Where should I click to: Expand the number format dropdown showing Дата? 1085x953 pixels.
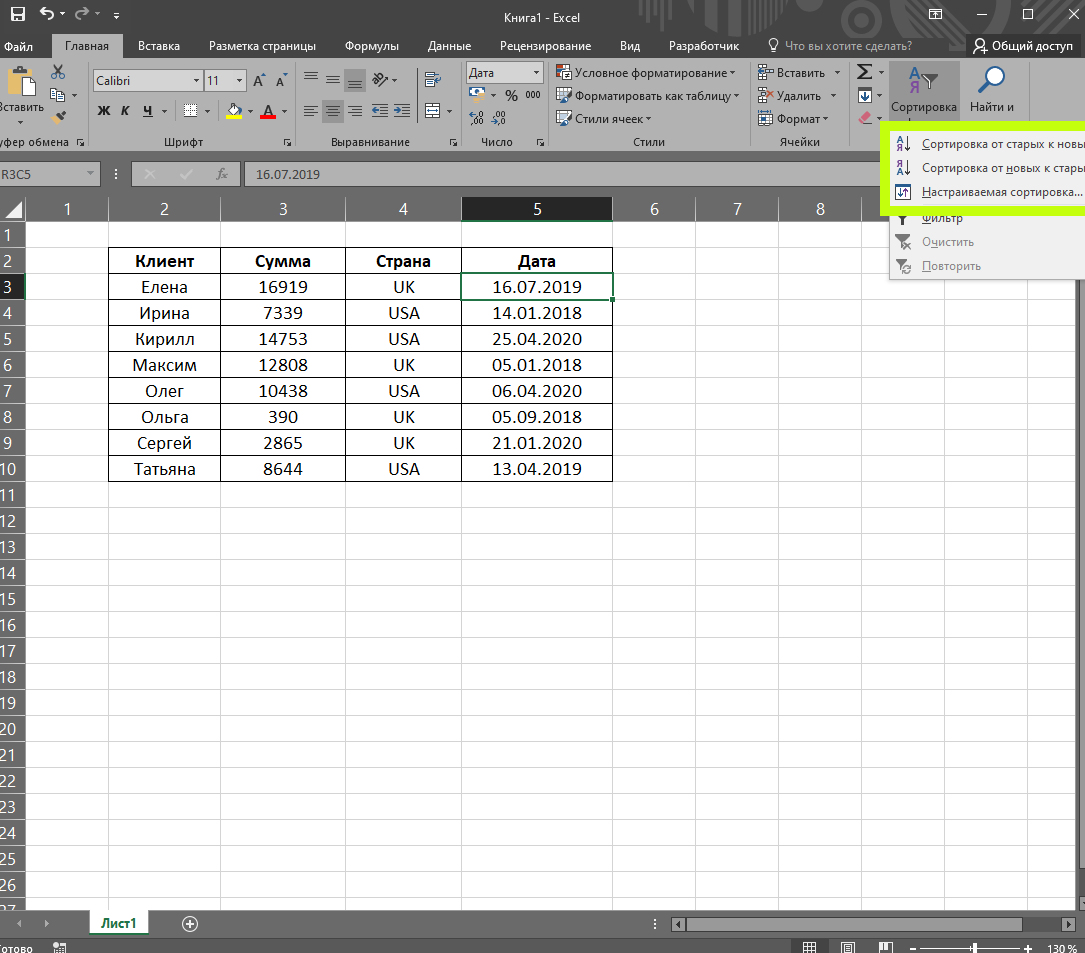tap(537, 73)
